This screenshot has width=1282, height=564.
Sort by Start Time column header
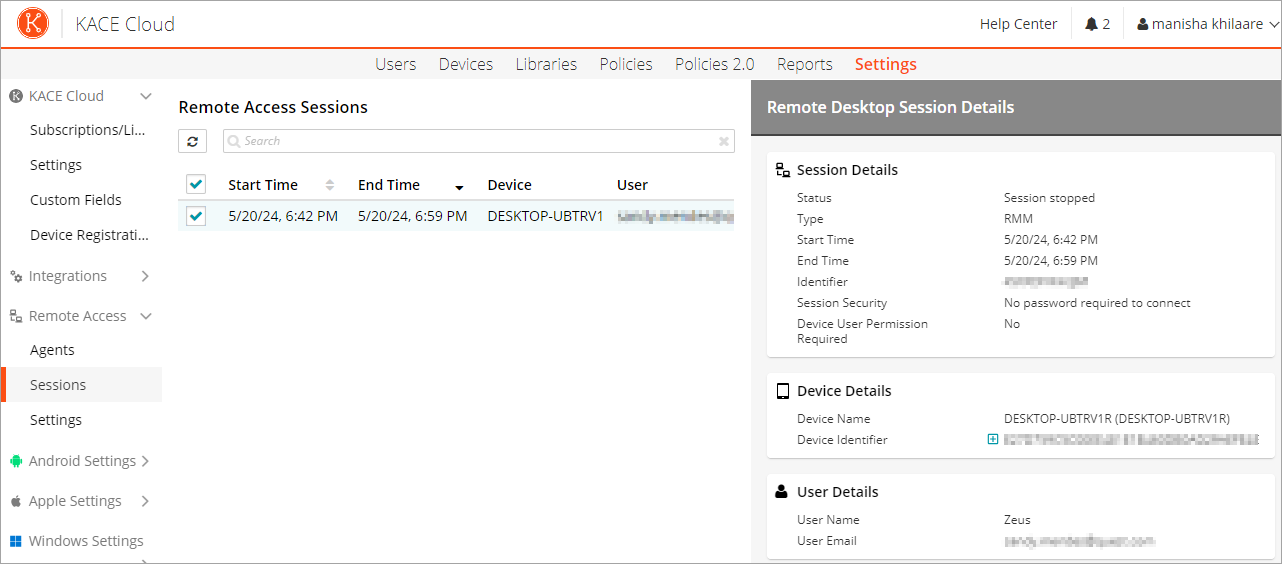pyautogui.click(x=263, y=185)
